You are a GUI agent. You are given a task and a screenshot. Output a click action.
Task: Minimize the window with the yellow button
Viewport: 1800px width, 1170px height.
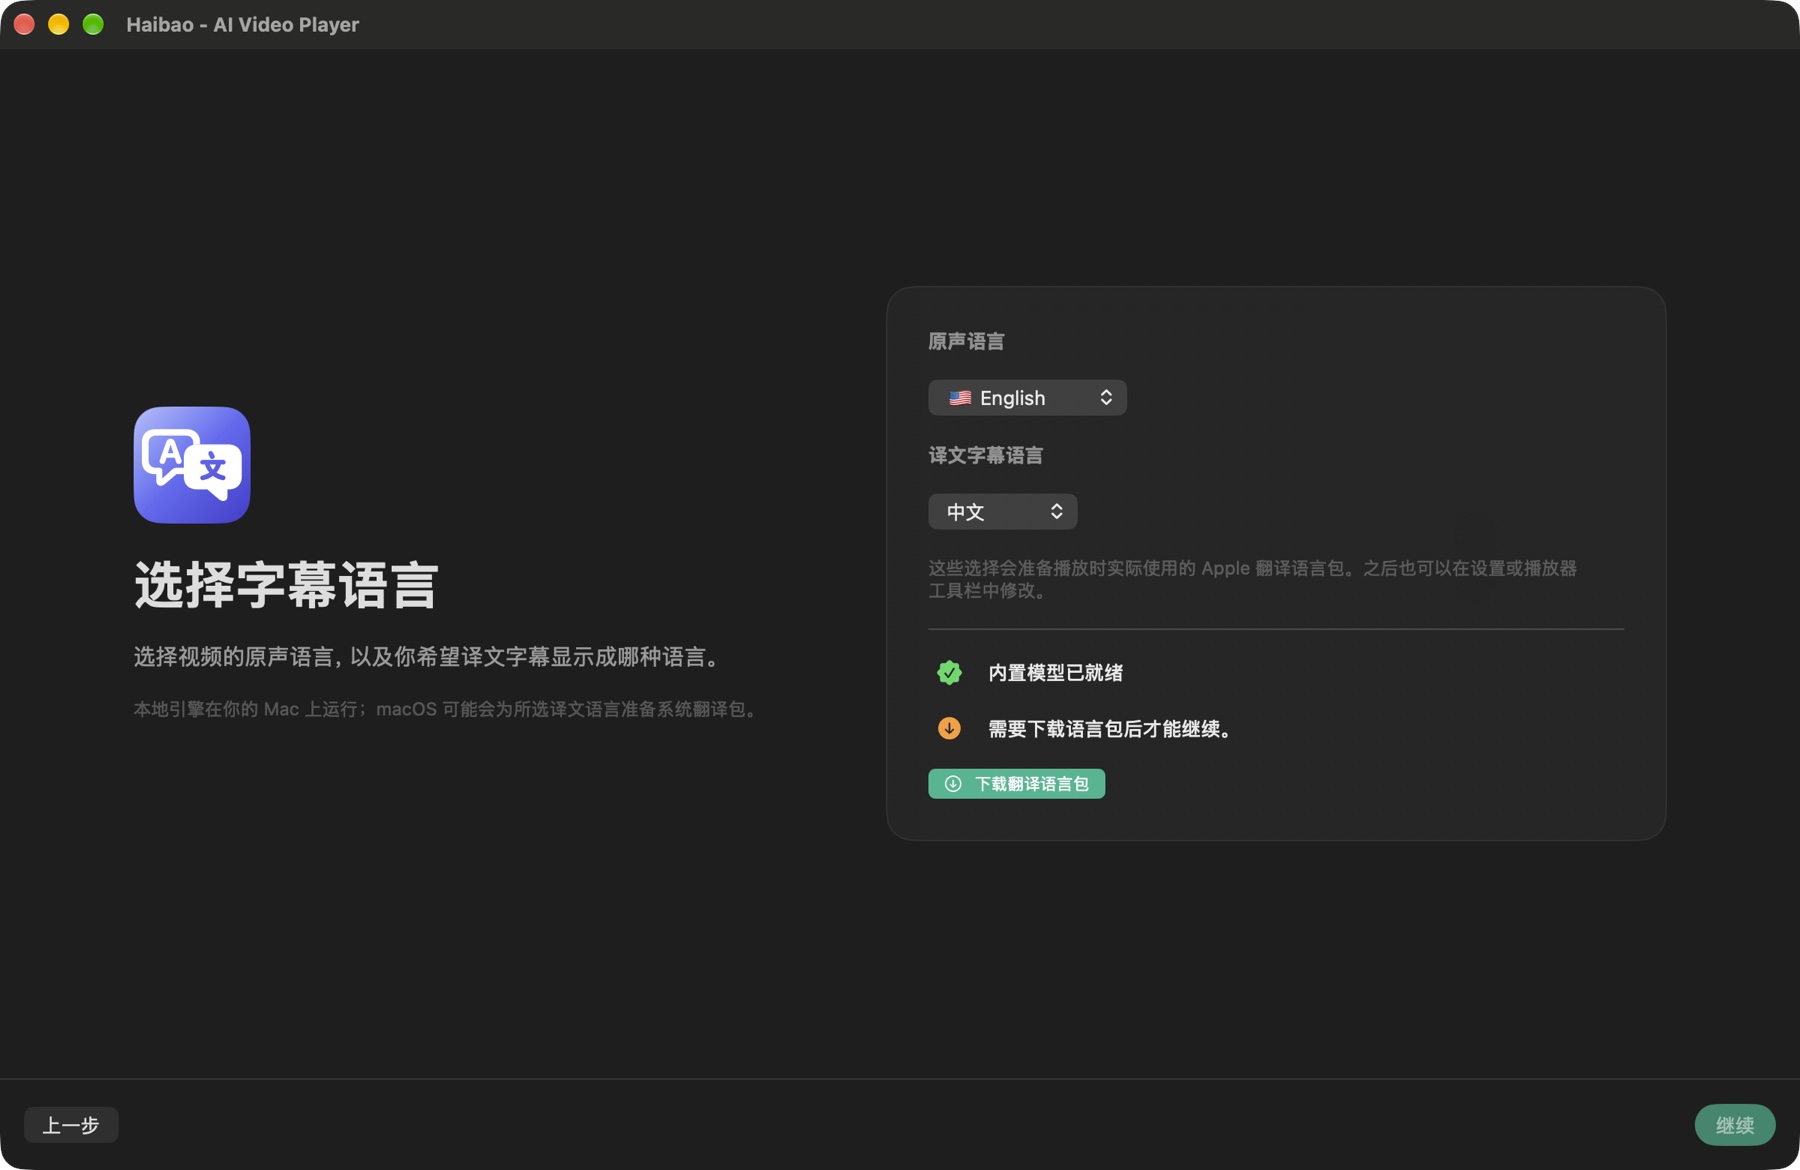pos(58,25)
